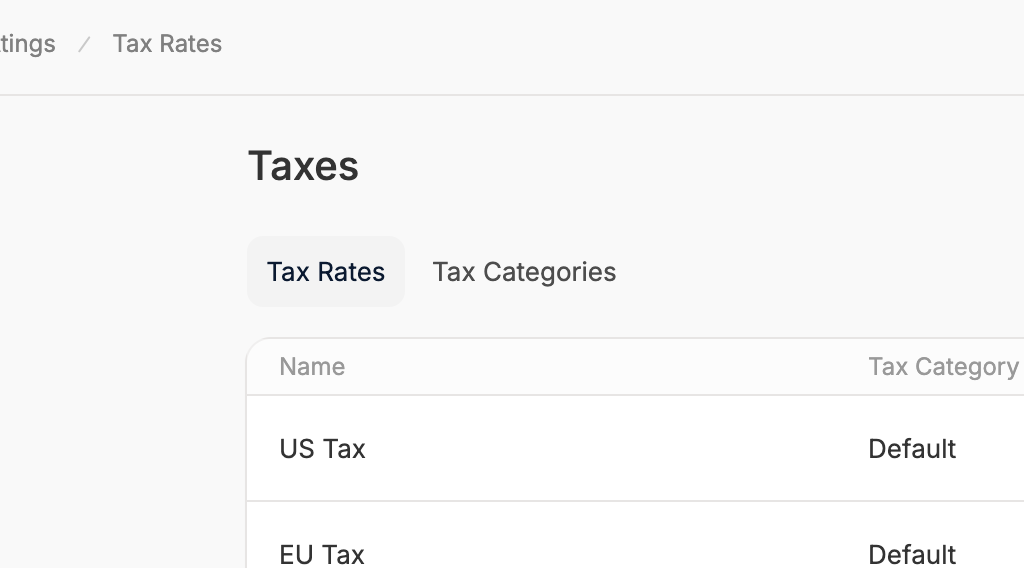Click the Taxes page heading

click(x=303, y=166)
